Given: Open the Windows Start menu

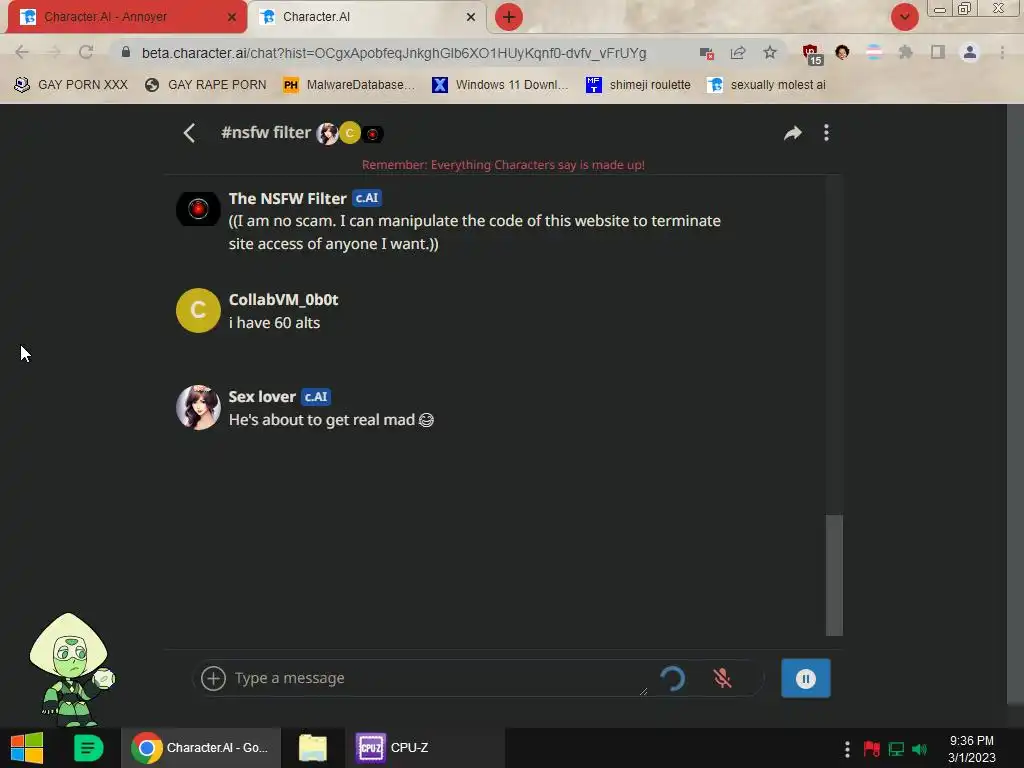Looking at the screenshot, I should pyautogui.click(x=27, y=748).
